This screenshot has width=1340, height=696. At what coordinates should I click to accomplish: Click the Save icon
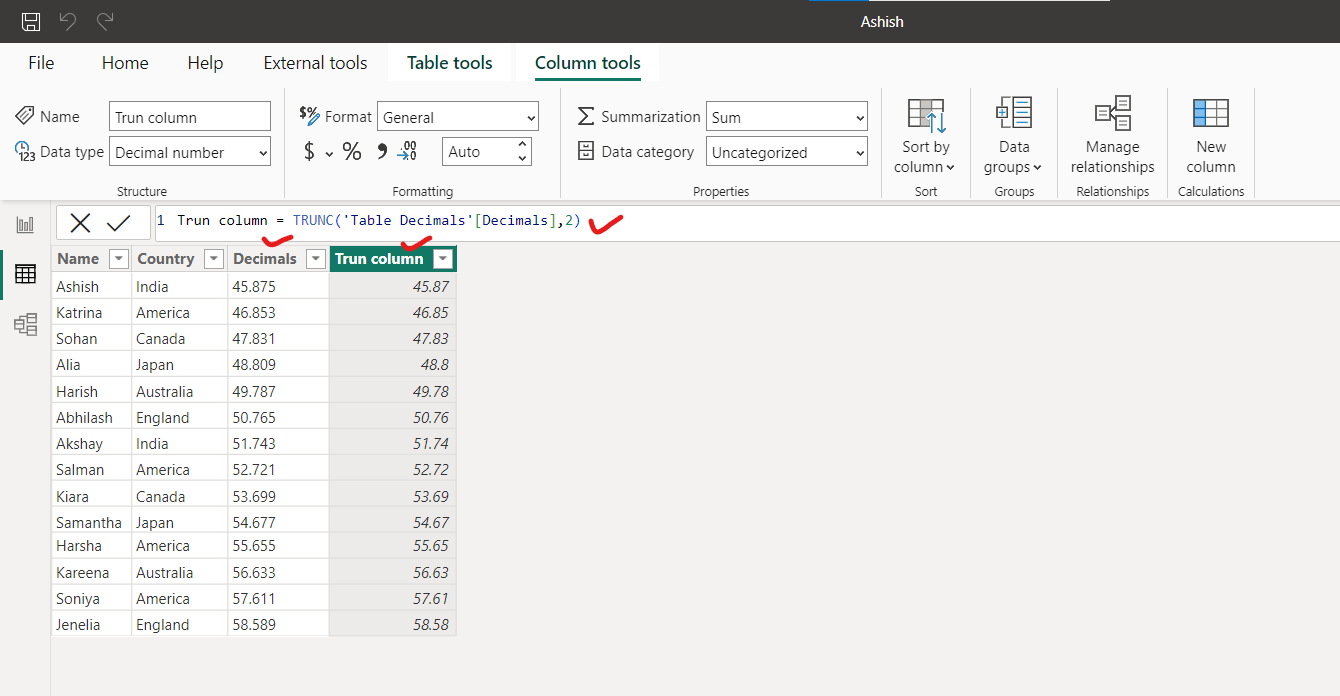click(x=30, y=21)
